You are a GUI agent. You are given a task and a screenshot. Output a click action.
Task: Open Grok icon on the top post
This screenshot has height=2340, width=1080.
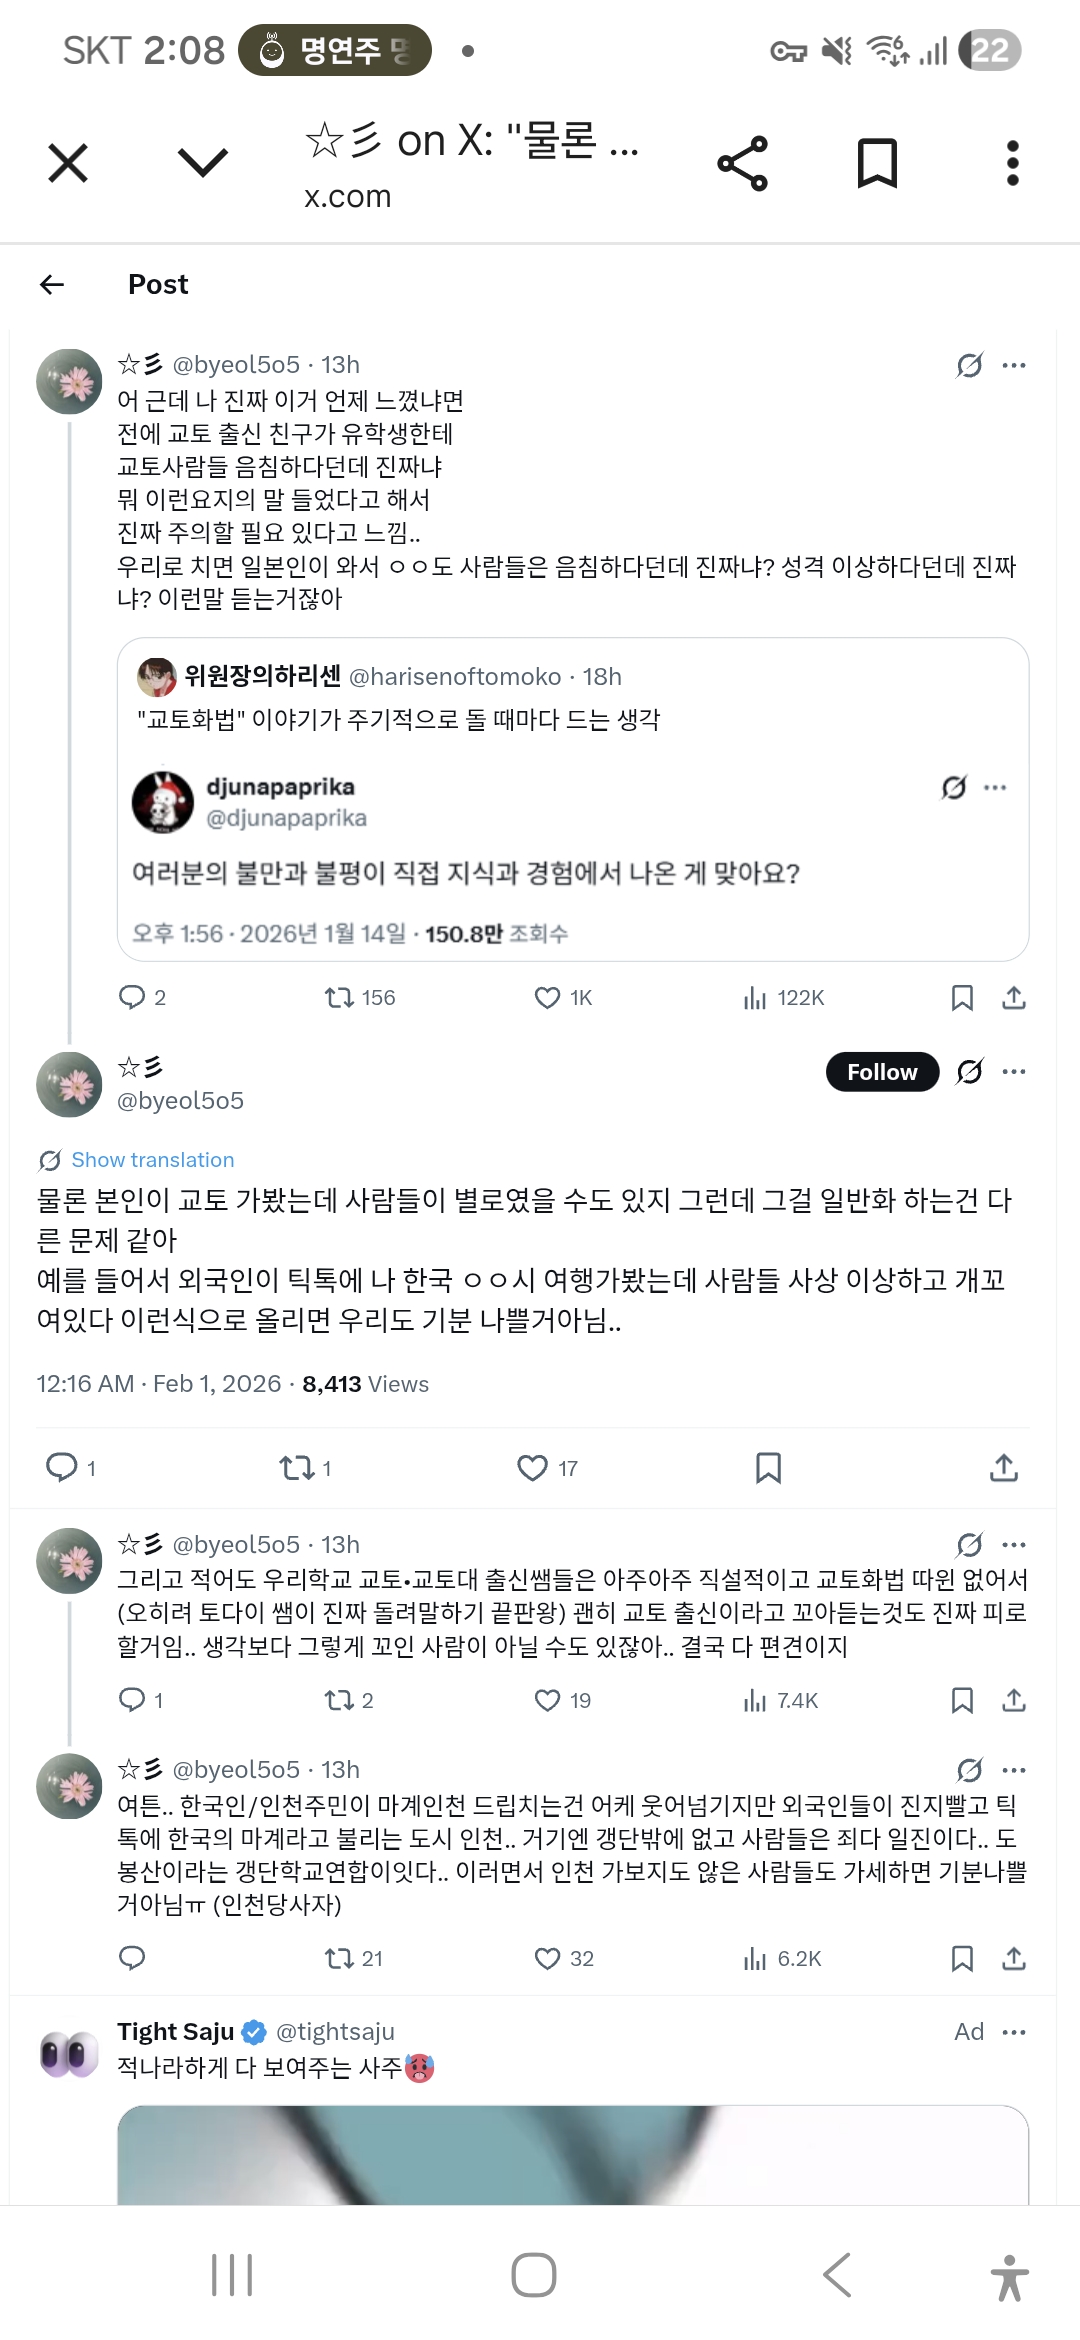point(969,366)
